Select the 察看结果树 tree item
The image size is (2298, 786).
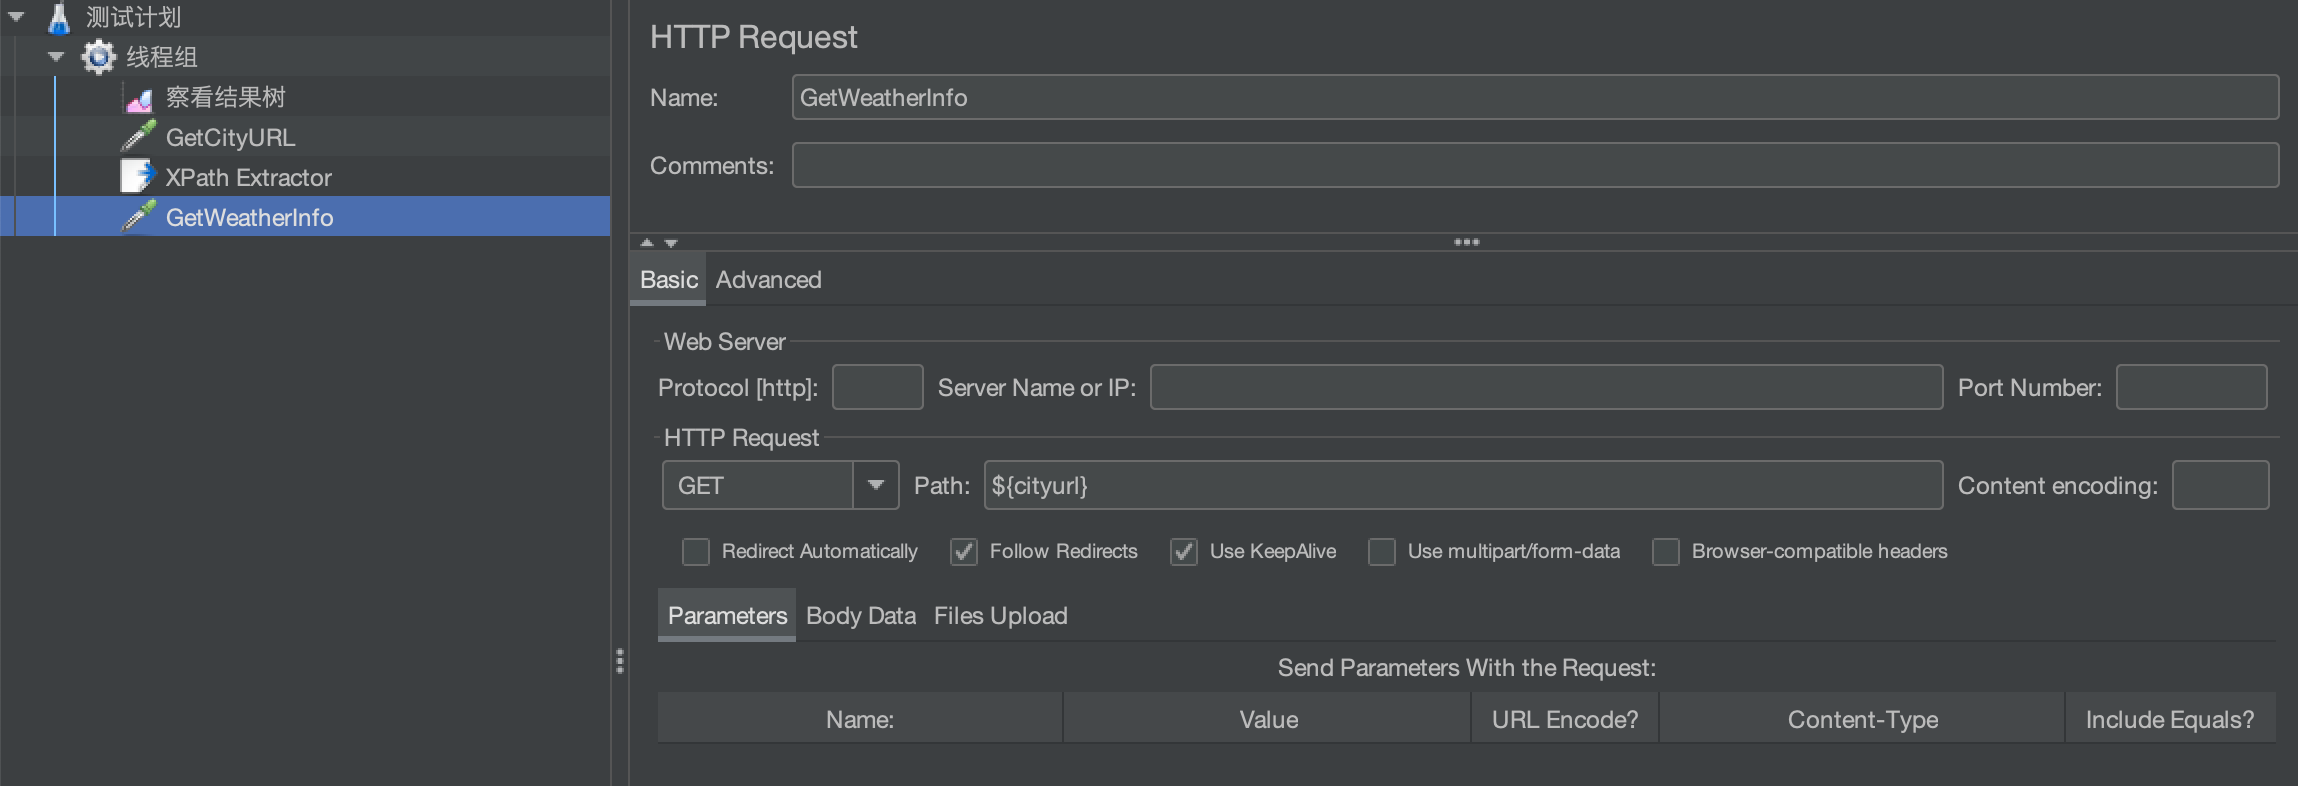(x=225, y=97)
